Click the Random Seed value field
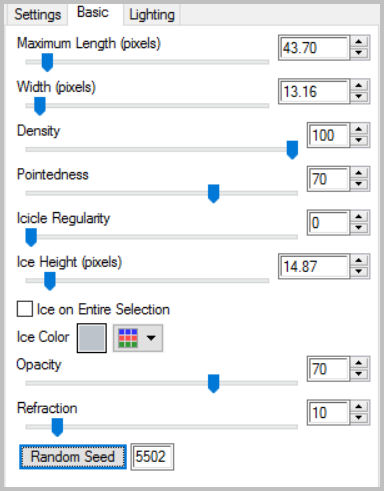The width and height of the screenshot is (384, 491). [x=152, y=457]
